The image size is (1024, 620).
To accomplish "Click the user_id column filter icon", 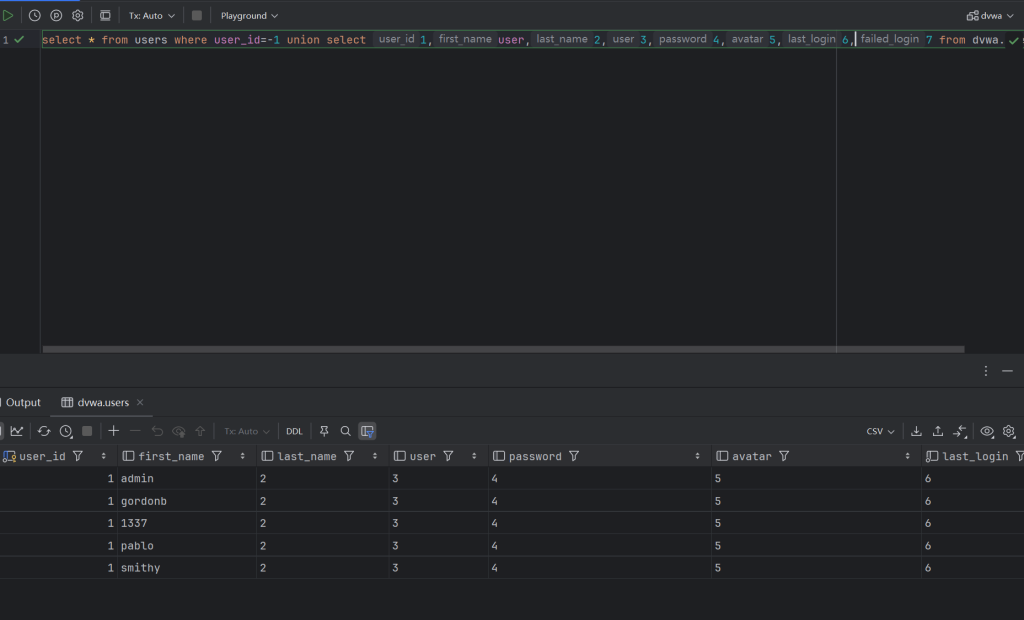I will [78, 456].
